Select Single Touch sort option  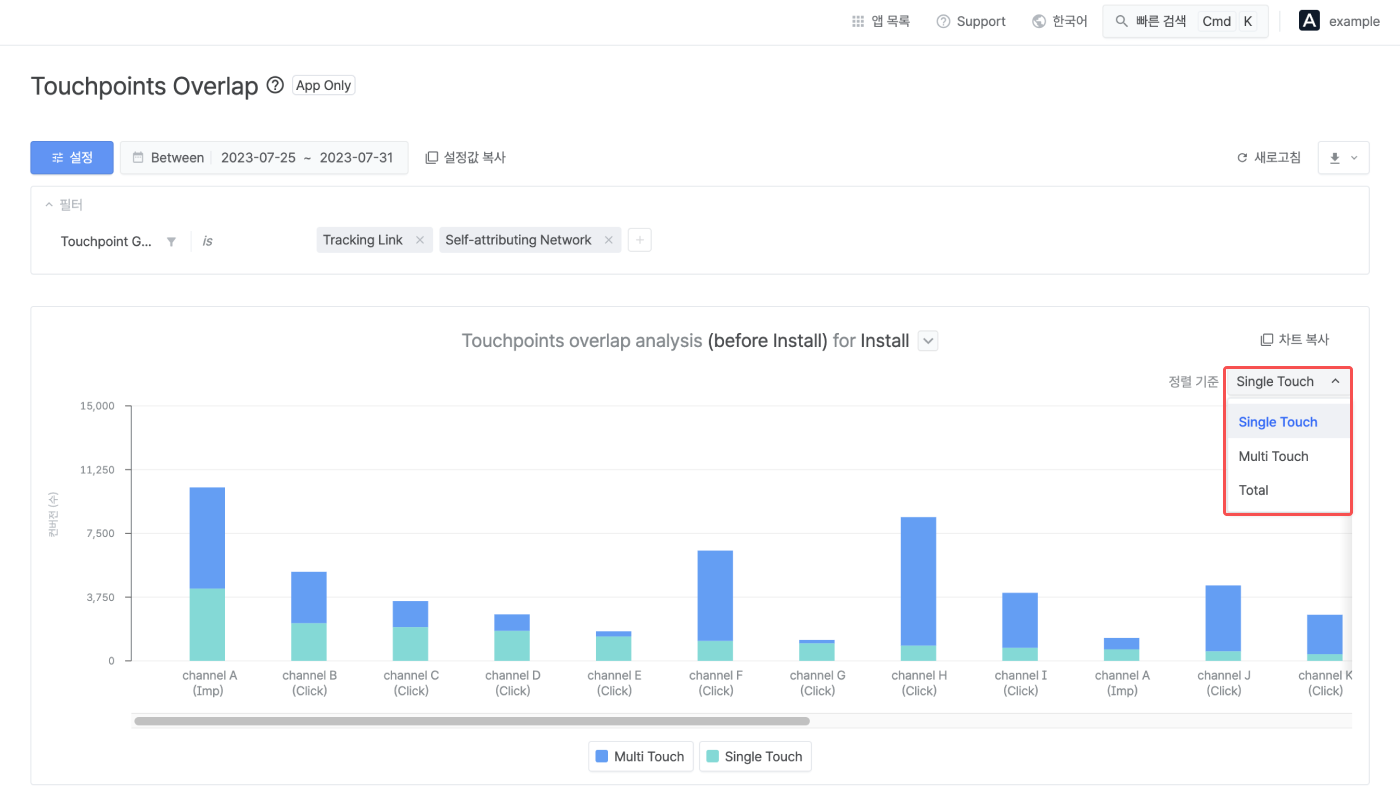pos(1288,422)
